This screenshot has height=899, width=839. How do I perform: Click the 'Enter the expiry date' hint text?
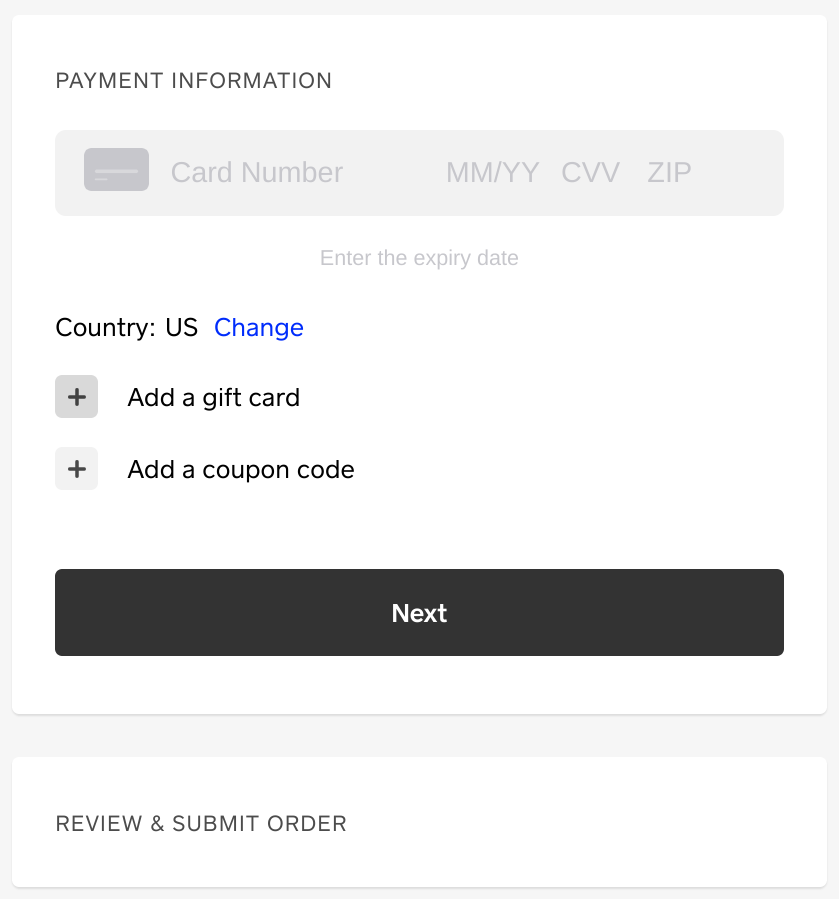coord(419,258)
